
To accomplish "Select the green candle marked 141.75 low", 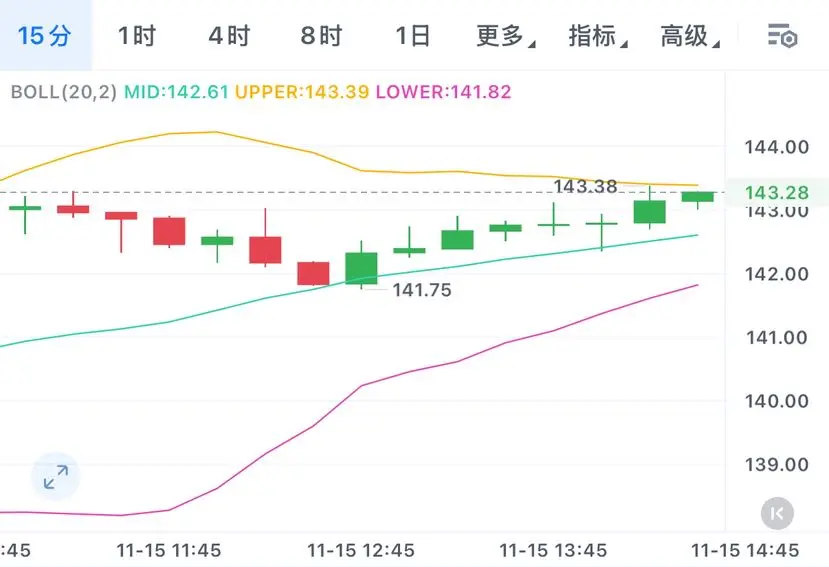I will [x=362, y=267].
